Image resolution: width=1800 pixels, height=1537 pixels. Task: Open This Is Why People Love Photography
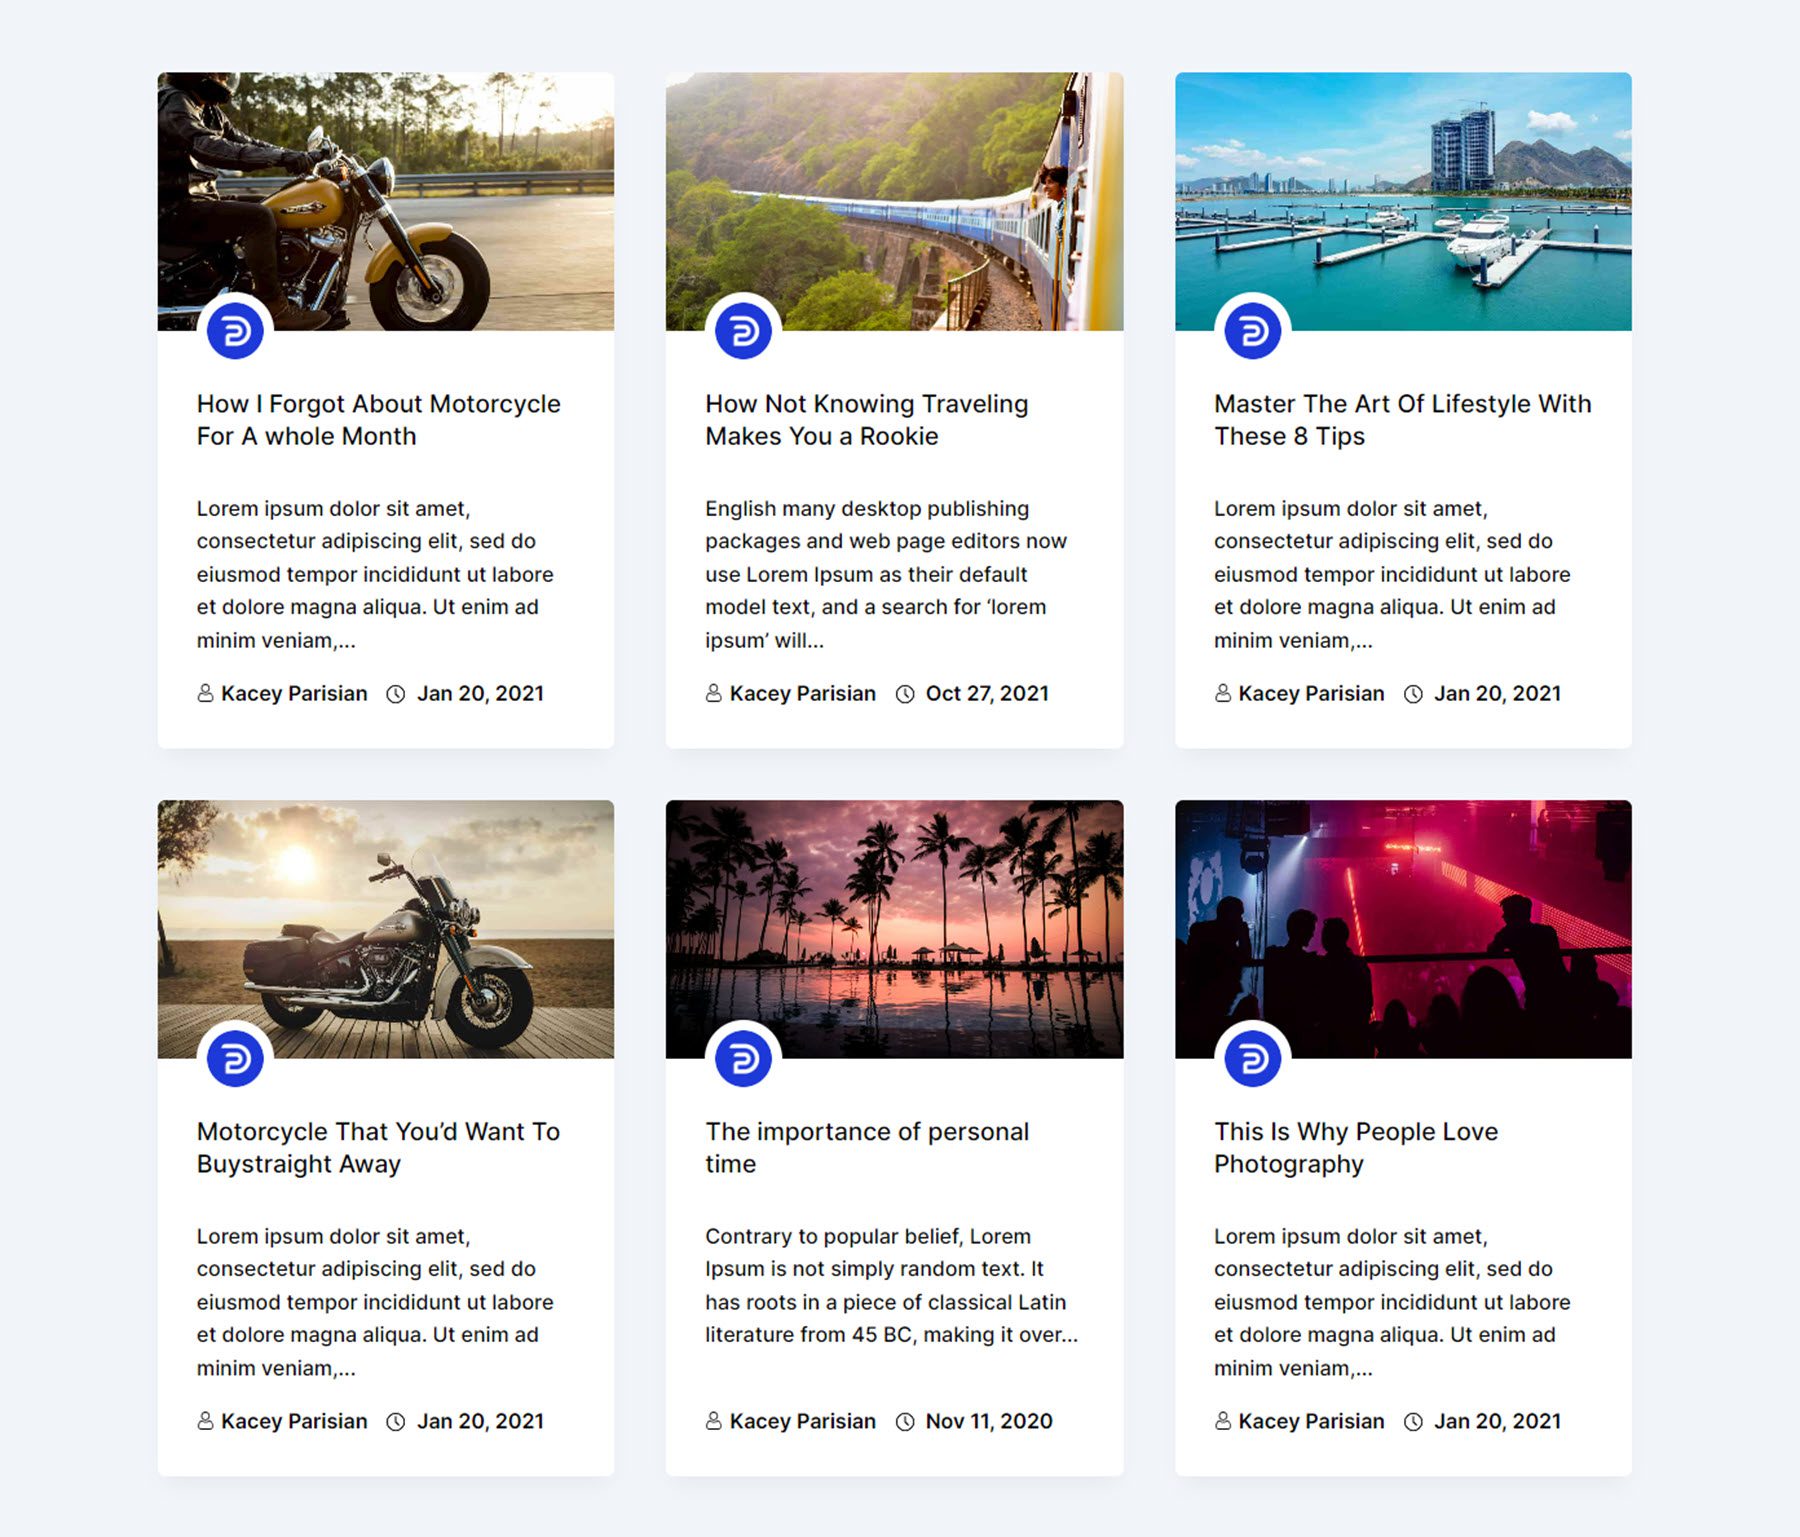coord(1355,1147)
